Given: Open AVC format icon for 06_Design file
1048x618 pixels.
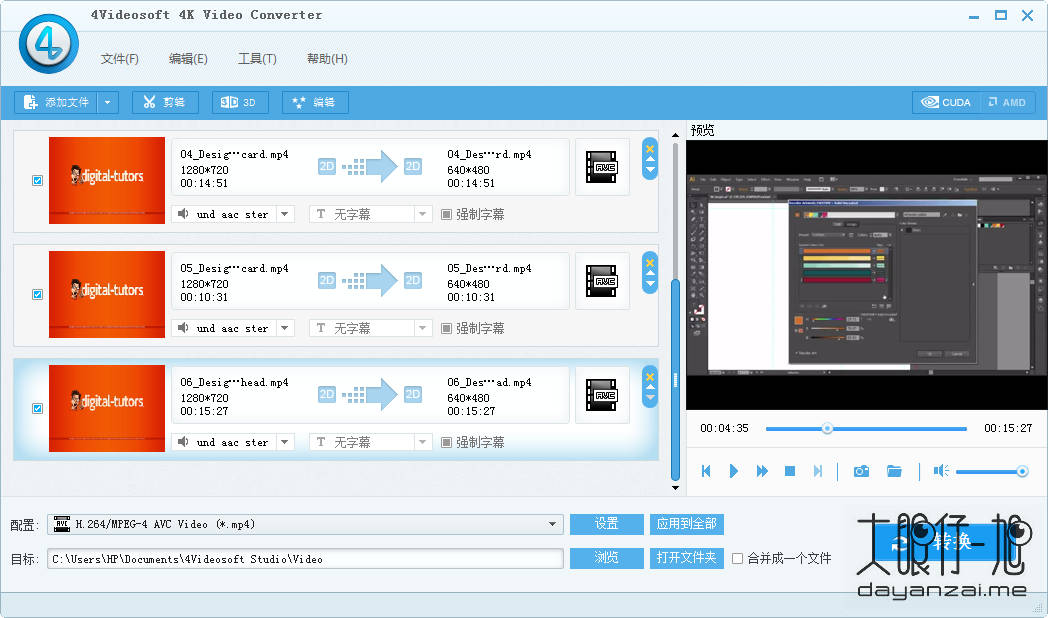Looking at the screenshot, I should [x=602, y=395].
